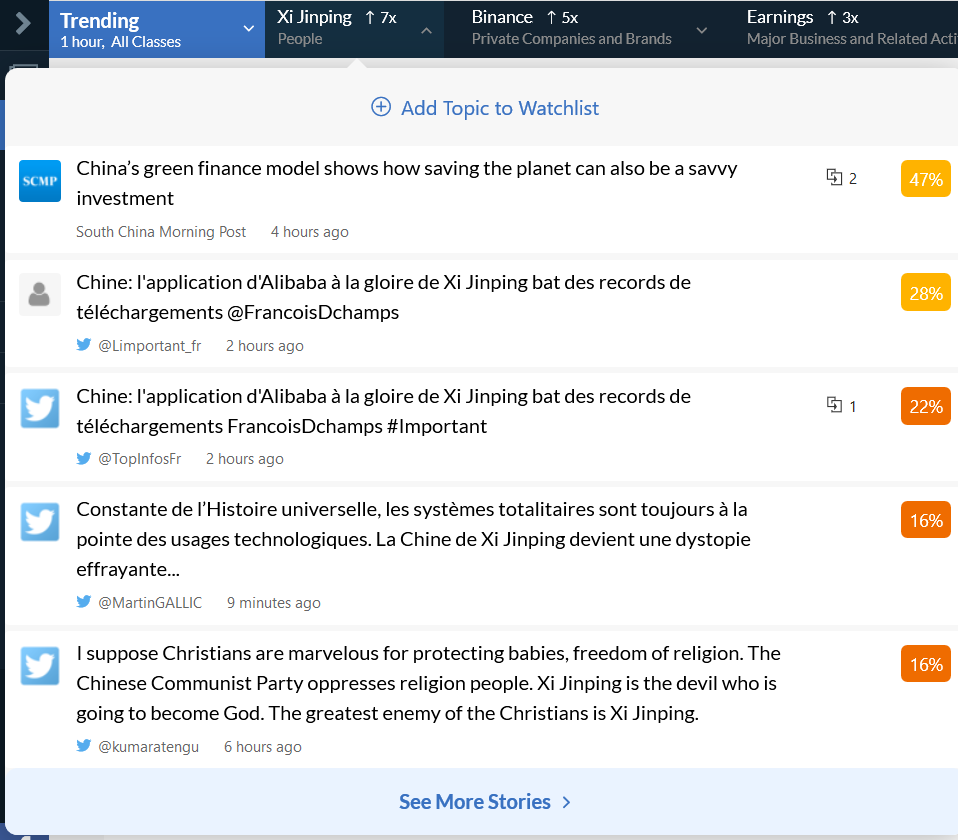The width and height of the screenshot is (958, 840).
Task: Collapse the Xi Jinping topic chevron
Action: click(426, 30)
